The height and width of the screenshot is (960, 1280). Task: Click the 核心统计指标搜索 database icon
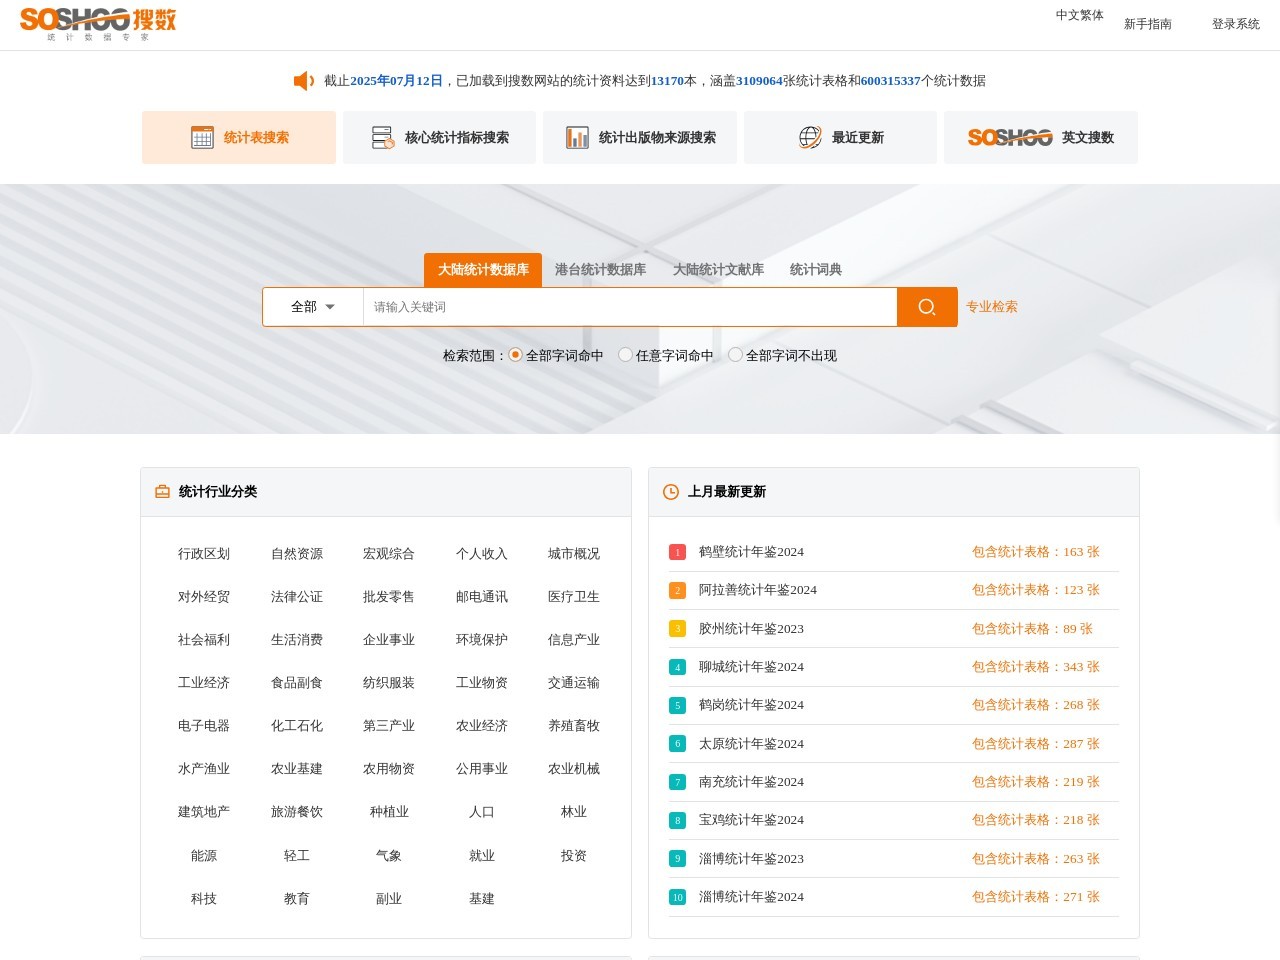pyautogui.click(x=381, y=137)
